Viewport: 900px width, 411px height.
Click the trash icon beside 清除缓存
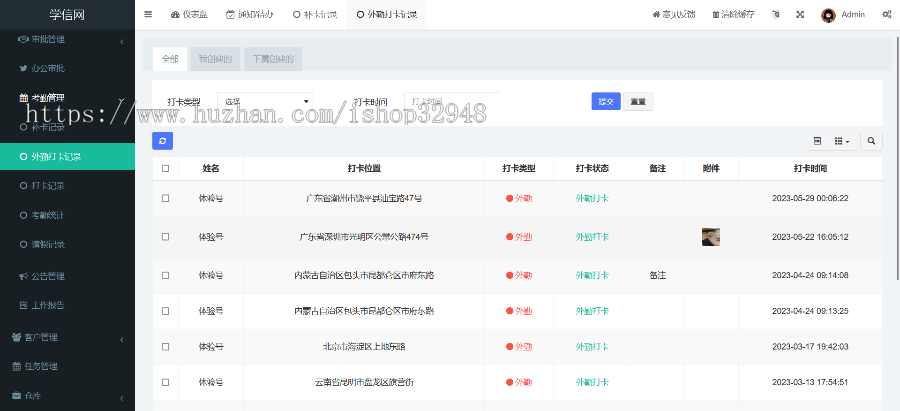pyautogui.click(x=715, y=15)
